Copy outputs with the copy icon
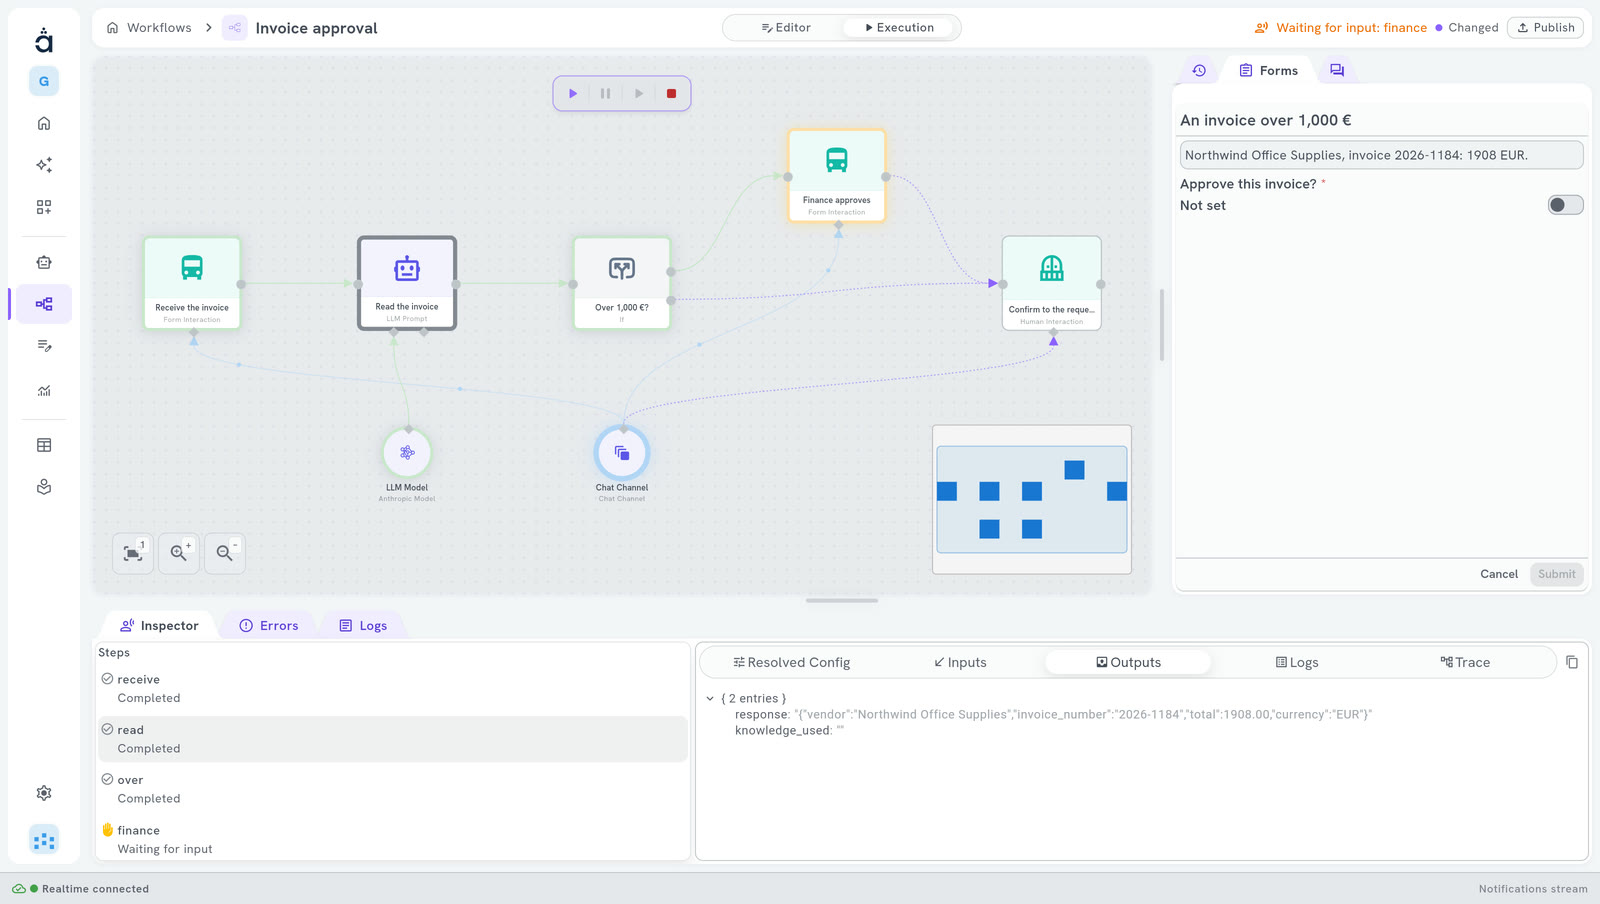 (x=1572, y=662)
